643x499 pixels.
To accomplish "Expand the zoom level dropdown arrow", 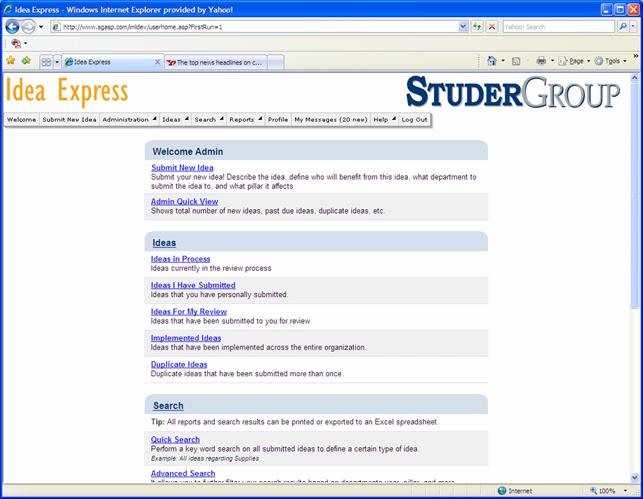I will pyautogui.click(x=625, y=491).
